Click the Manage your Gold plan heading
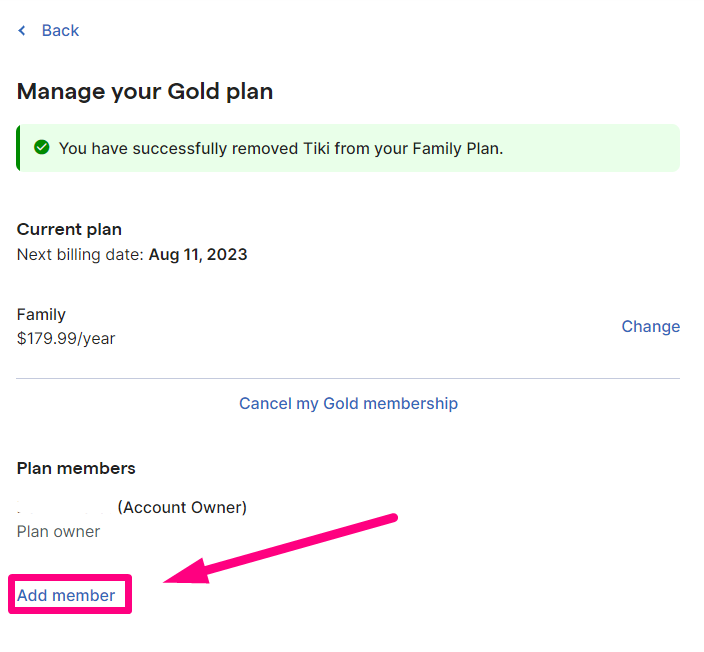The width and height of the screenshot is (704, 652). [145, 92]
